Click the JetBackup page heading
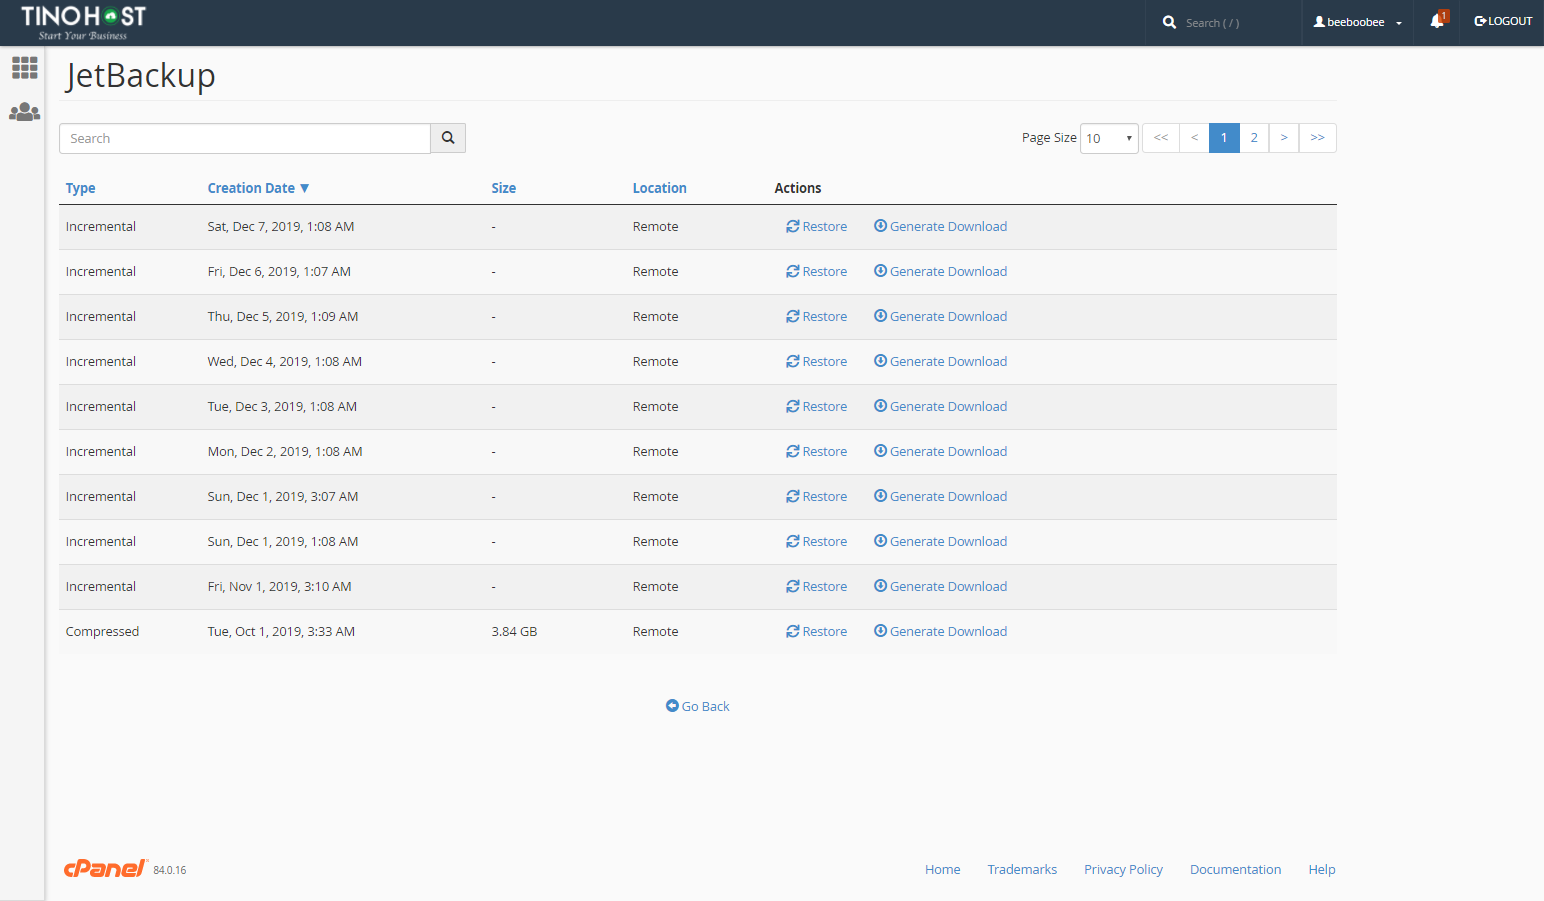1544x901 pixels. [x=141, y=76]
